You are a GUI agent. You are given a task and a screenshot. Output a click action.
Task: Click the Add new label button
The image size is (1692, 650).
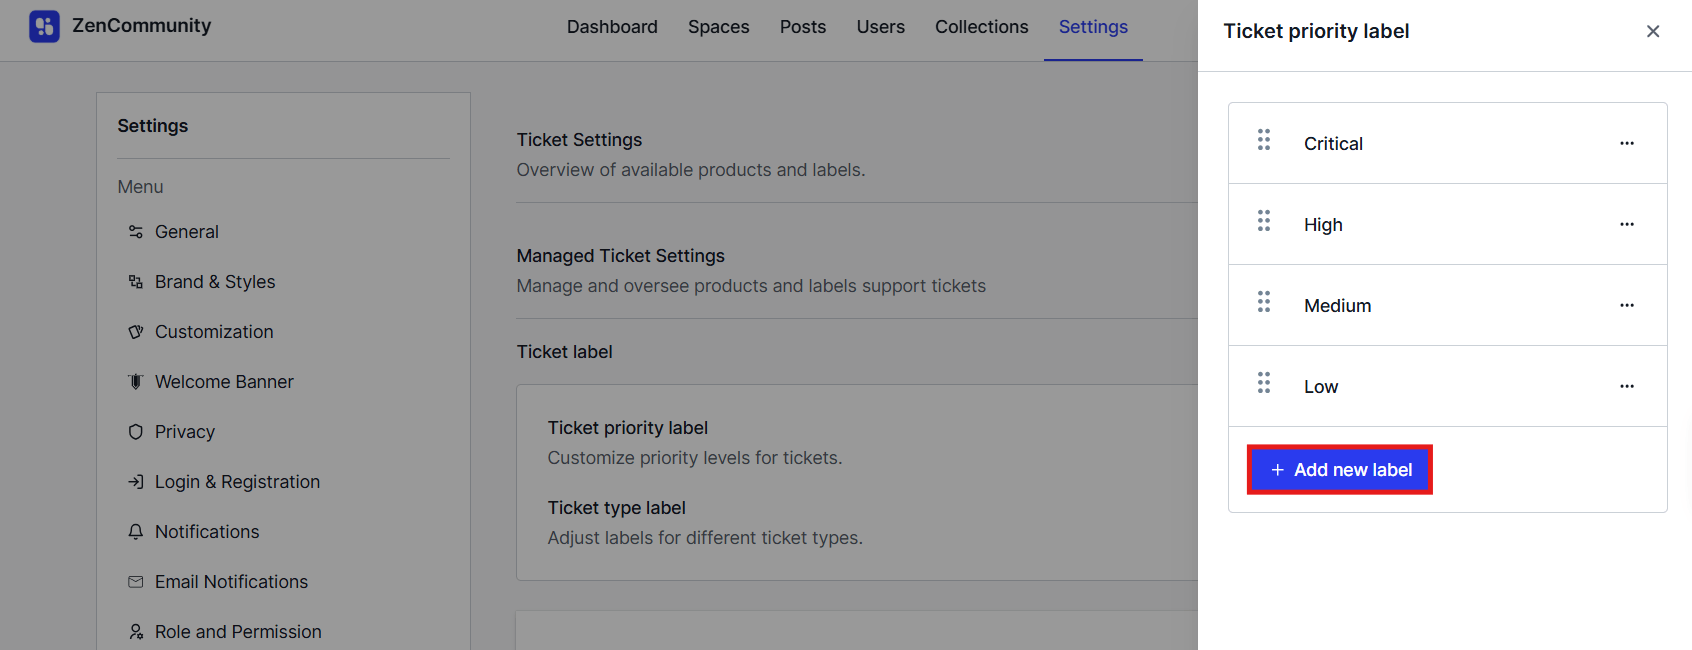(1340, 470)
